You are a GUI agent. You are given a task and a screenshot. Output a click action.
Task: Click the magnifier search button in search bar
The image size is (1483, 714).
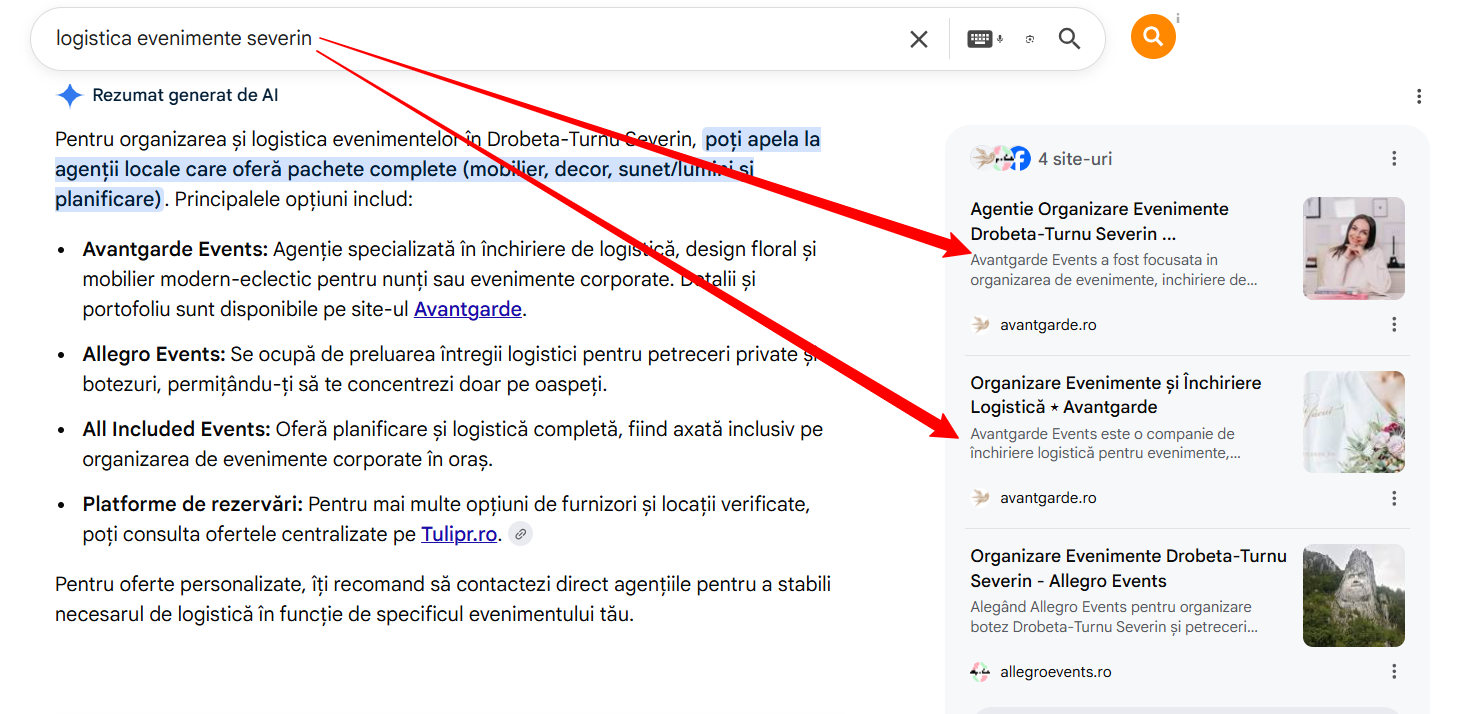click(x=1069, y=39)
